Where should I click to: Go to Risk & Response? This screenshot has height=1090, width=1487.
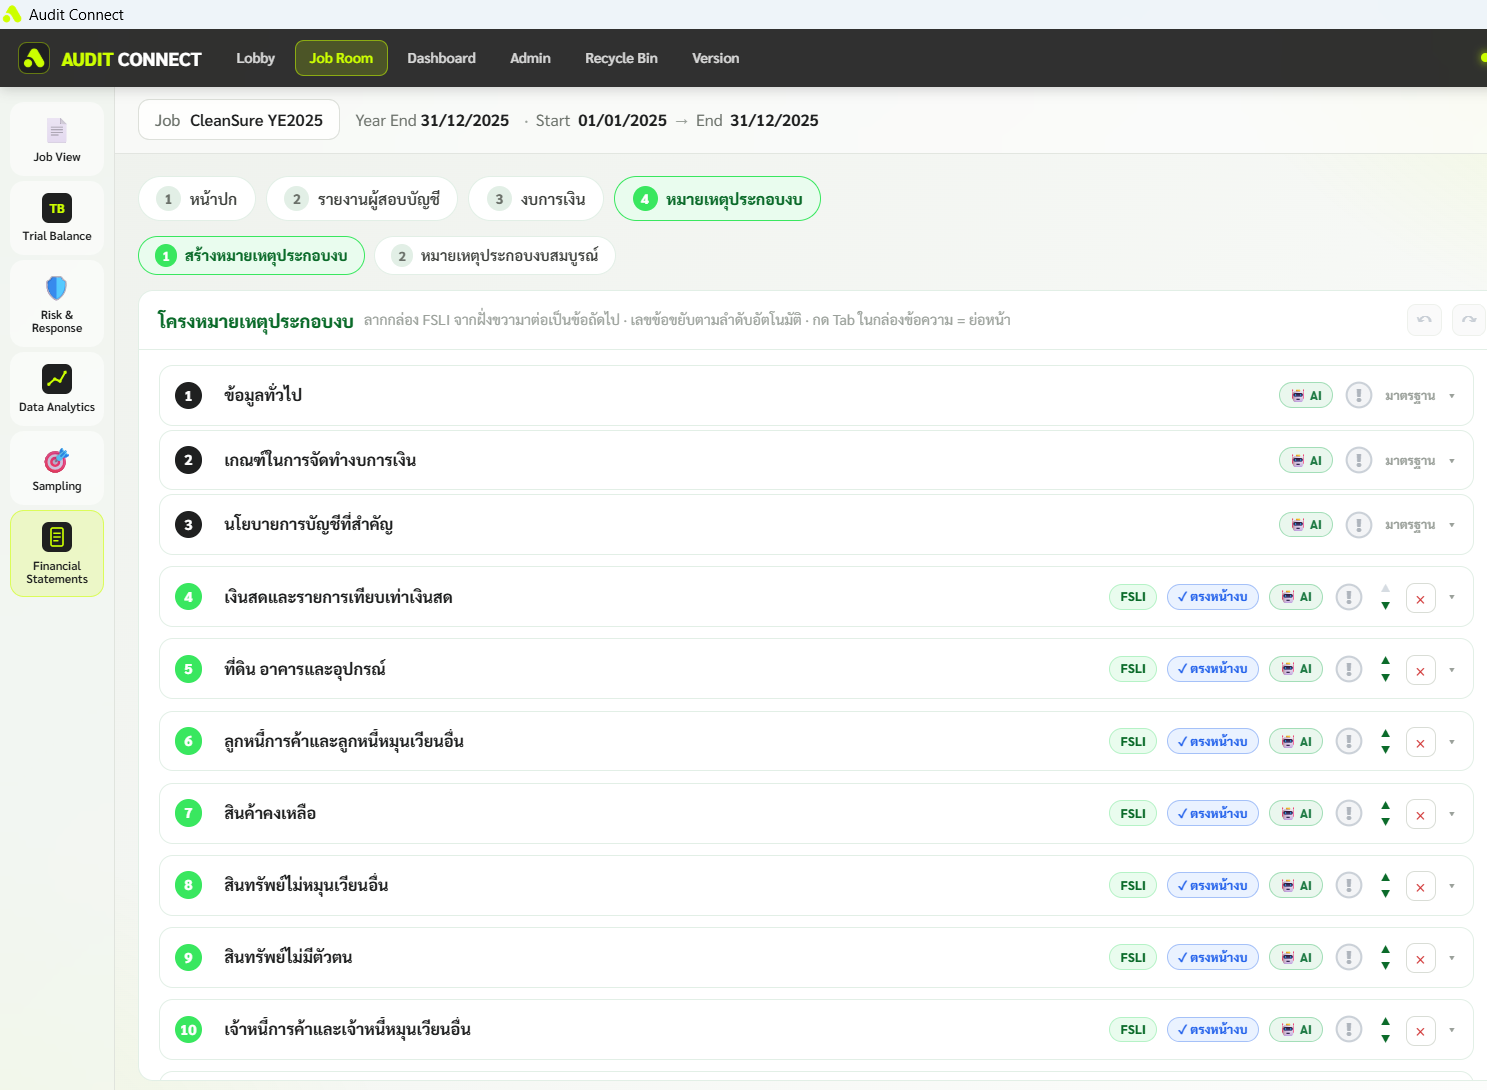tap(57, 304)
